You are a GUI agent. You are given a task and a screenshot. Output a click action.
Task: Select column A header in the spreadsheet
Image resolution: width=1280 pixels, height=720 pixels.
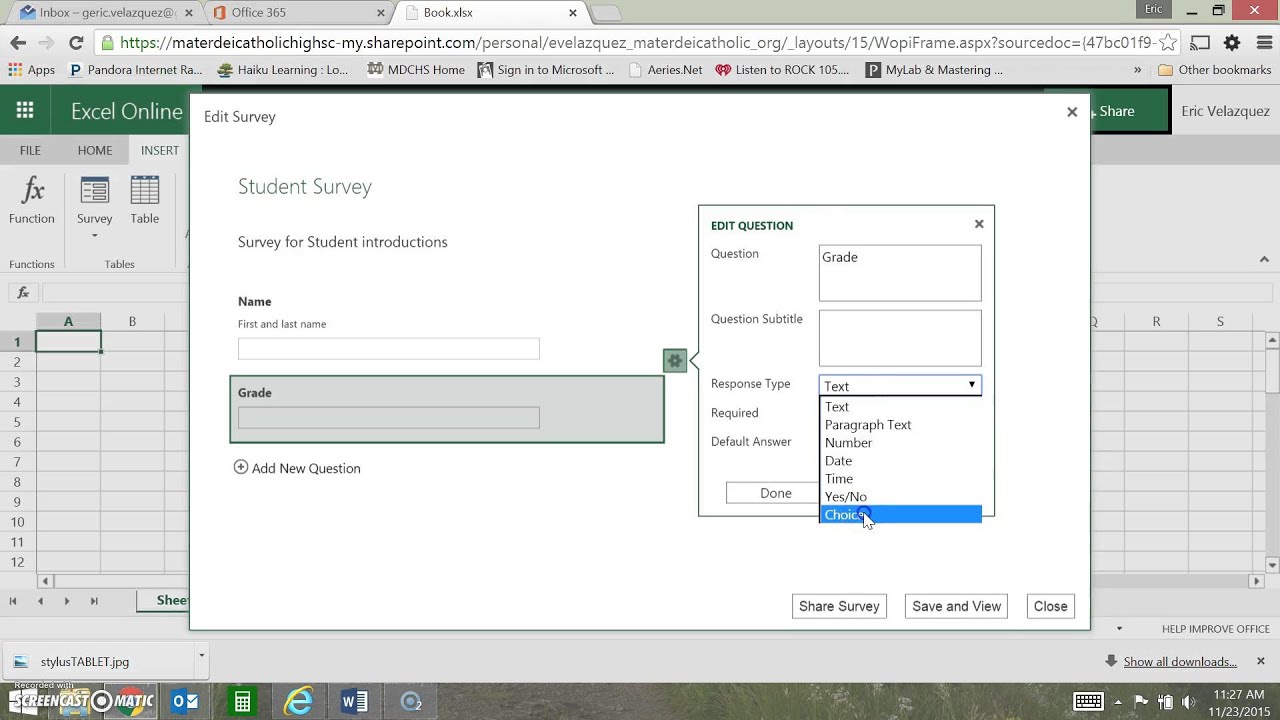click(x=68, y=321)
